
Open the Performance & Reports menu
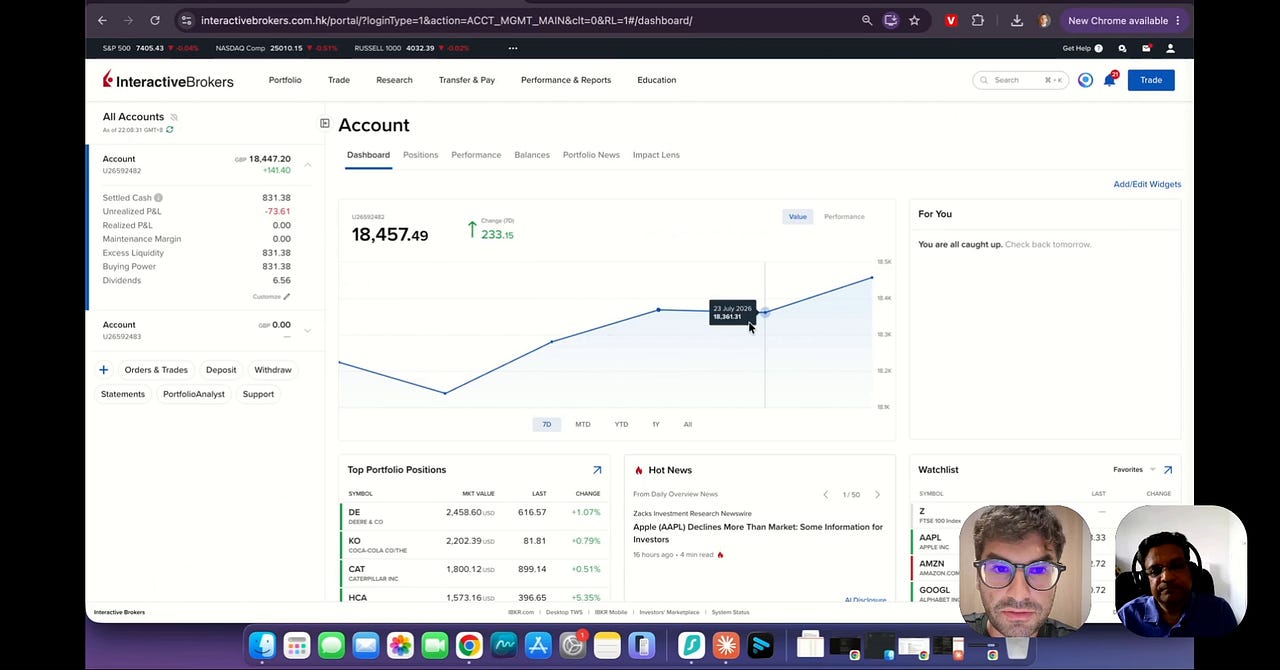[x=566, y=80]
